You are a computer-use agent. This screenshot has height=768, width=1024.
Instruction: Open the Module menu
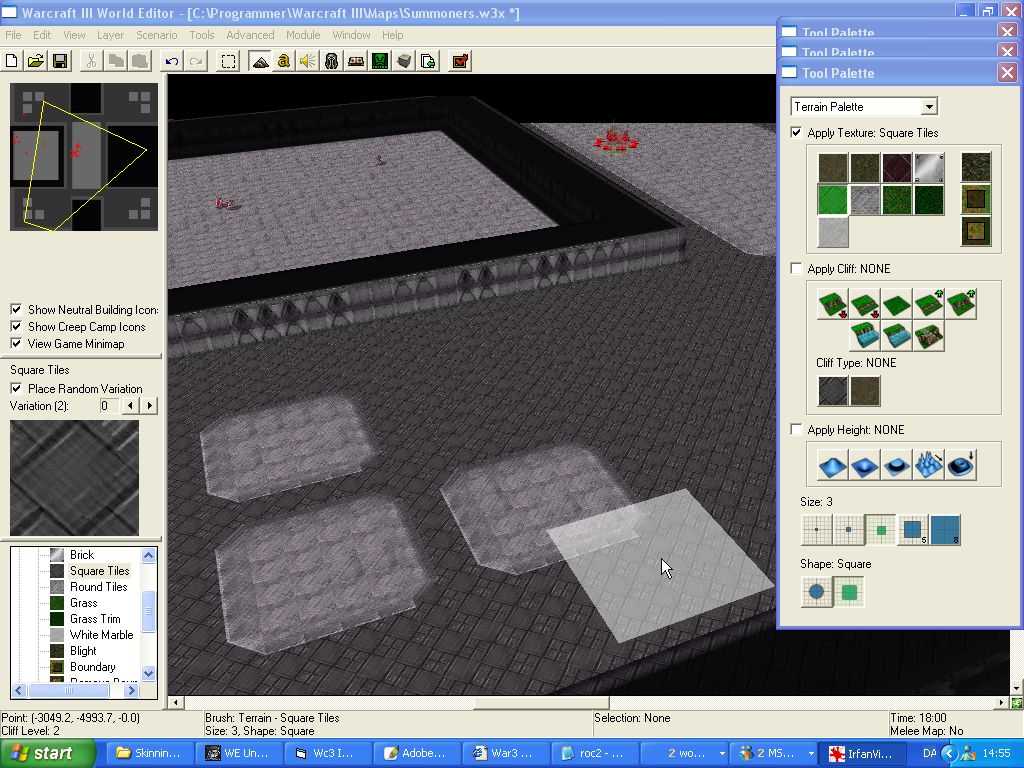coord(303,35)
